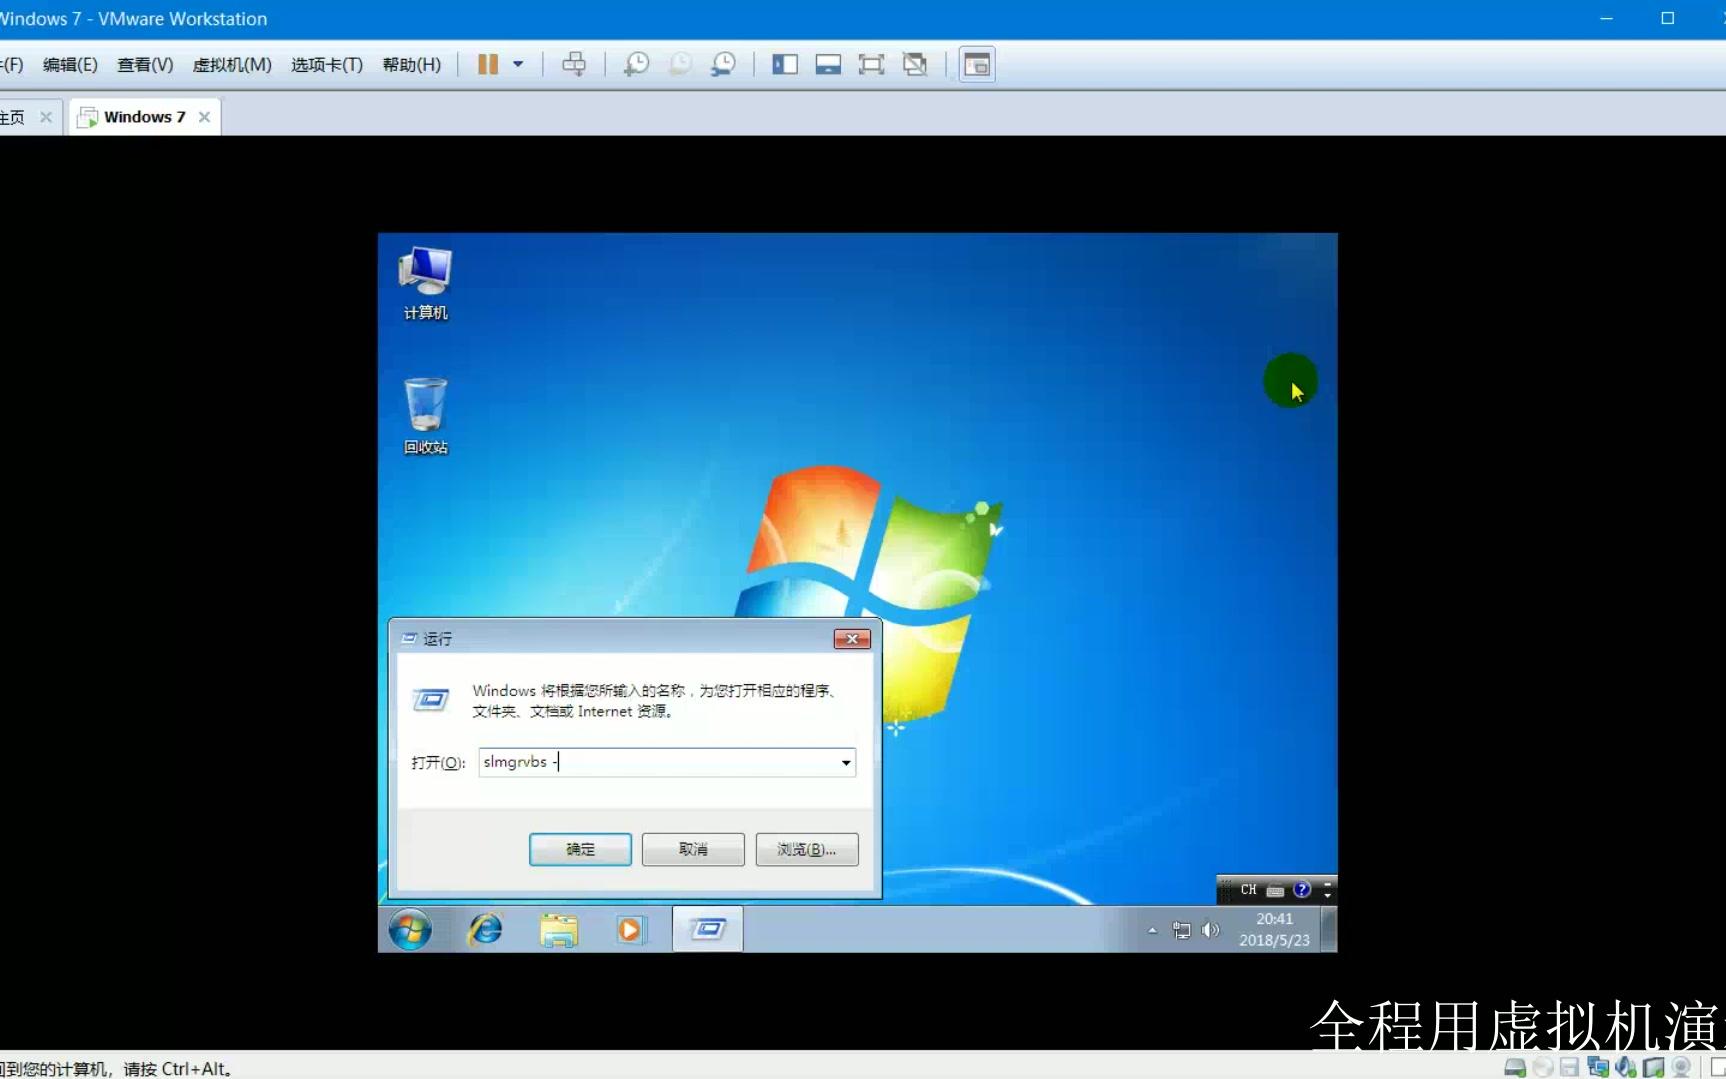Image resolution: width=1726 pixels, height=1079 pixels.
Task: Open the 编辑(E) menu
Action: click(x=70, y=64)
